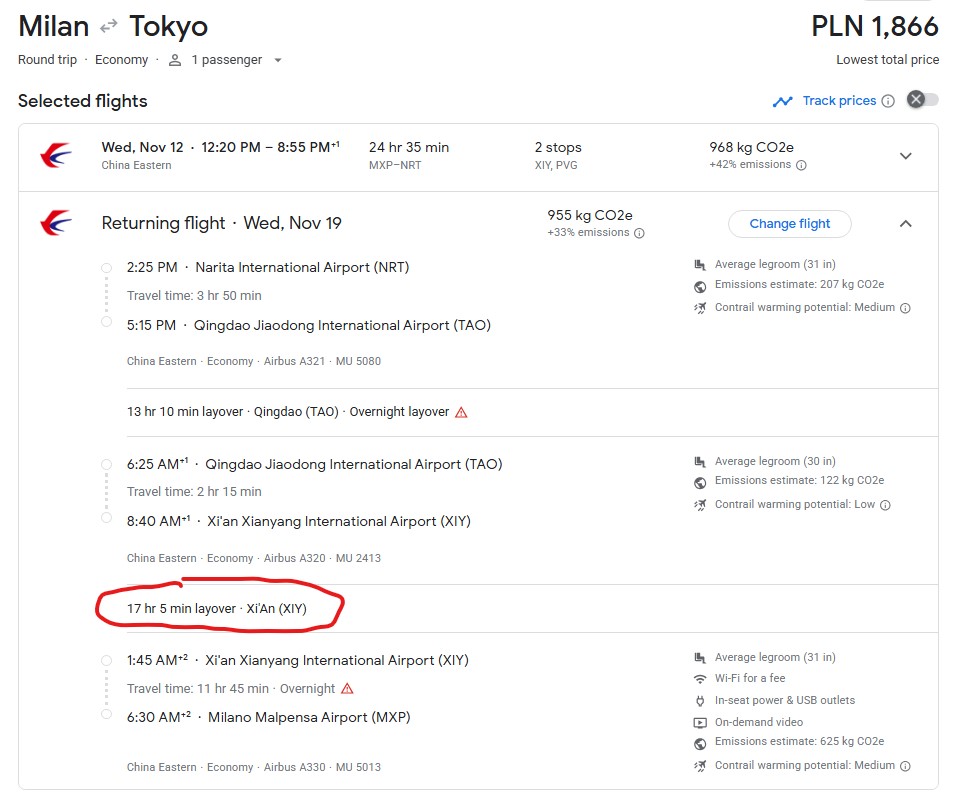
Task: Click Overnight layover warning triangle at Qingdao
Action: (461, 412)
